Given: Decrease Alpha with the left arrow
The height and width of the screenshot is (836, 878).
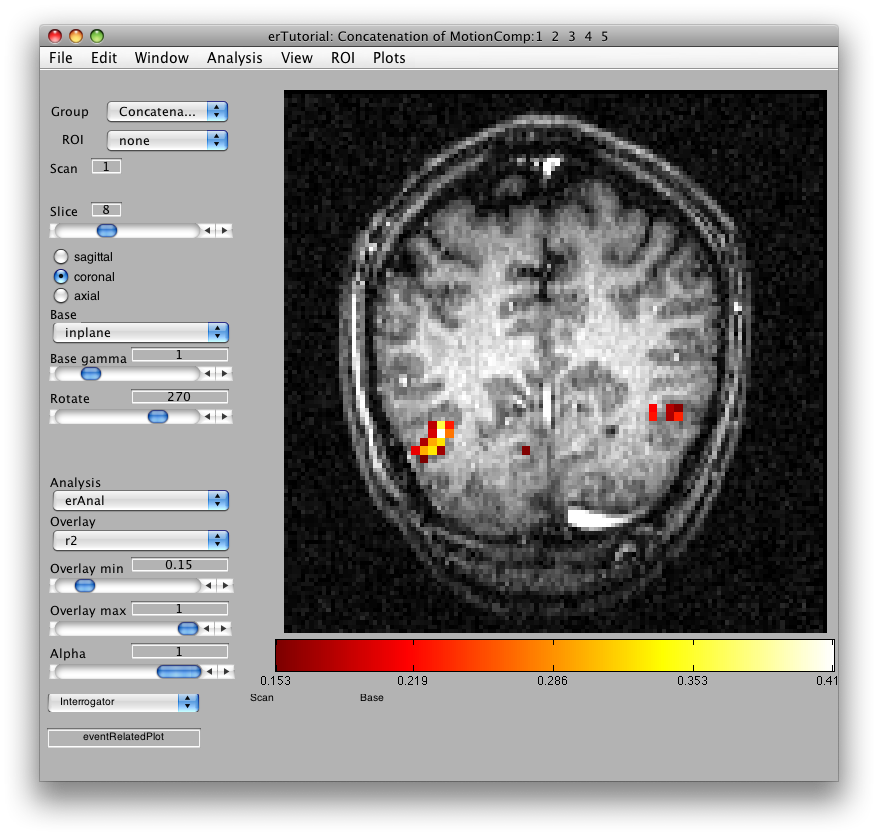Looking at the screenshot, I should coord(209,671).
